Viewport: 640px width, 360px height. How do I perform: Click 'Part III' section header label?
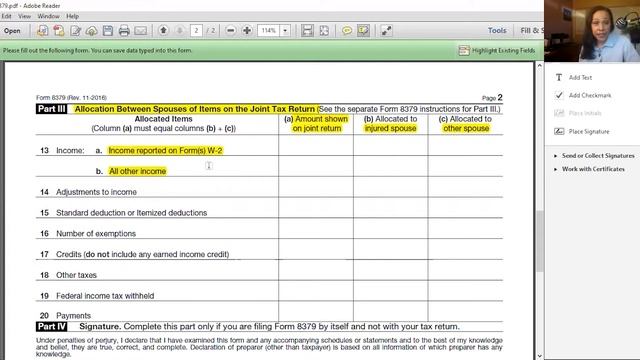tap(51, 109)
